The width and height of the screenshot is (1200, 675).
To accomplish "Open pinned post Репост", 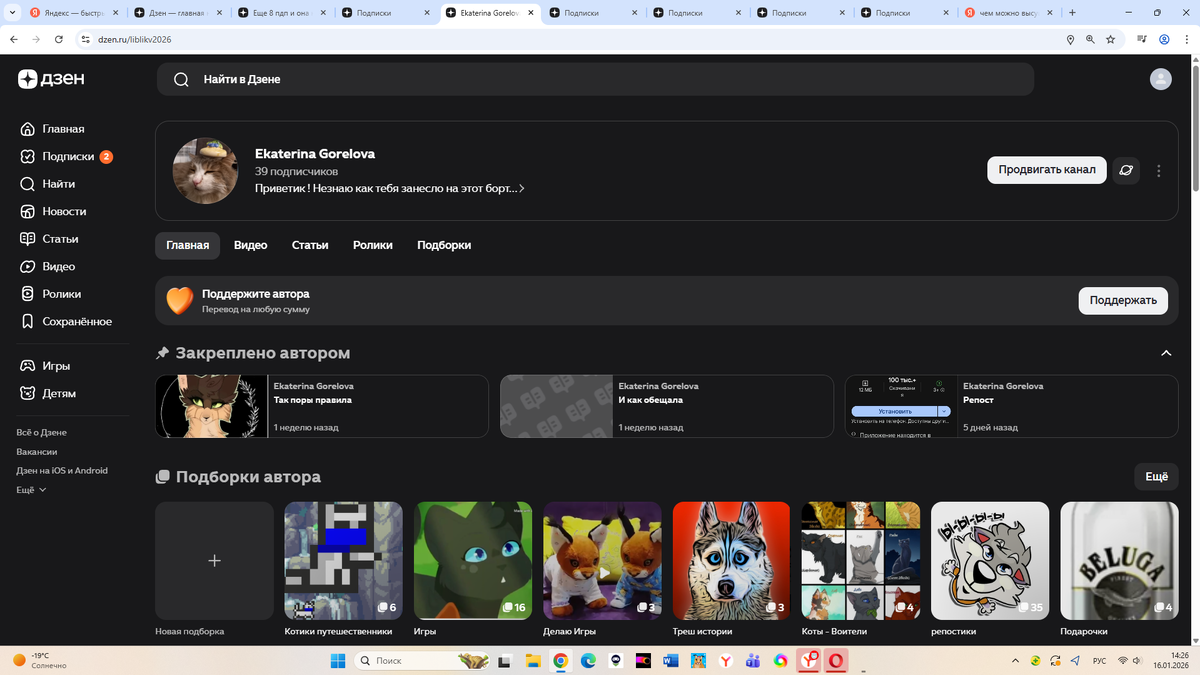I will [x=1012, y=406].
